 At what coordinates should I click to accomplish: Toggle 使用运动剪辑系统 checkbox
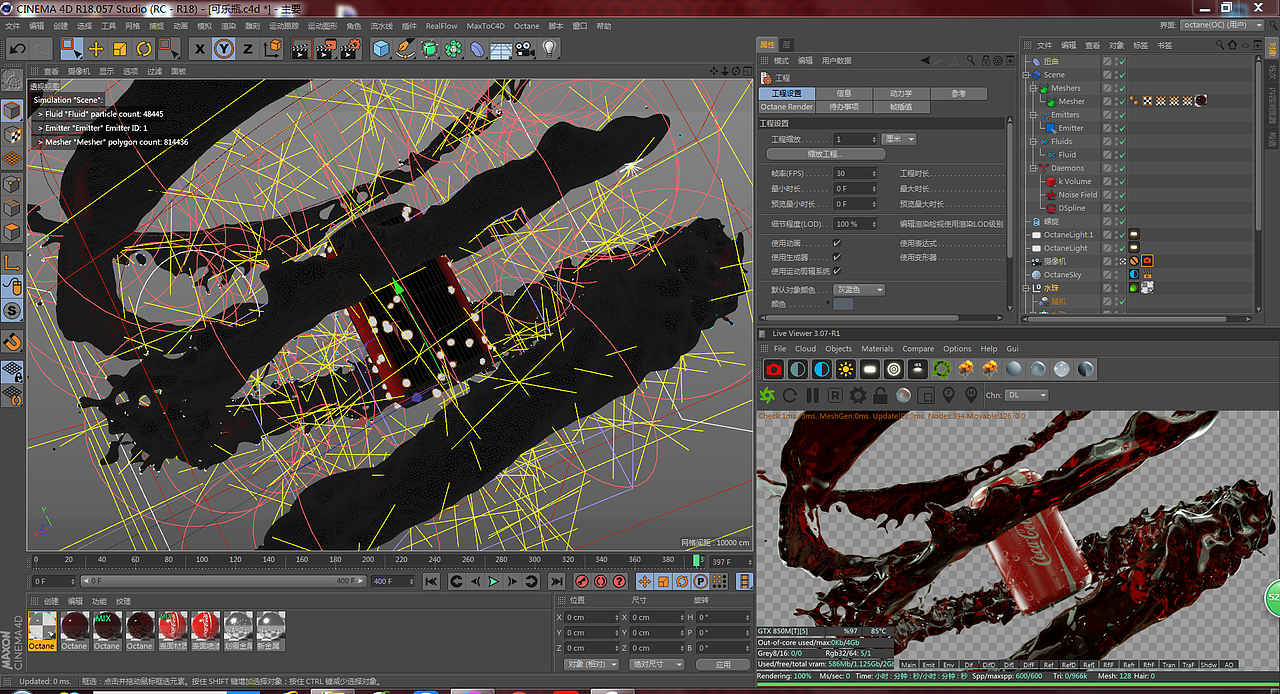tap(837, 271)
